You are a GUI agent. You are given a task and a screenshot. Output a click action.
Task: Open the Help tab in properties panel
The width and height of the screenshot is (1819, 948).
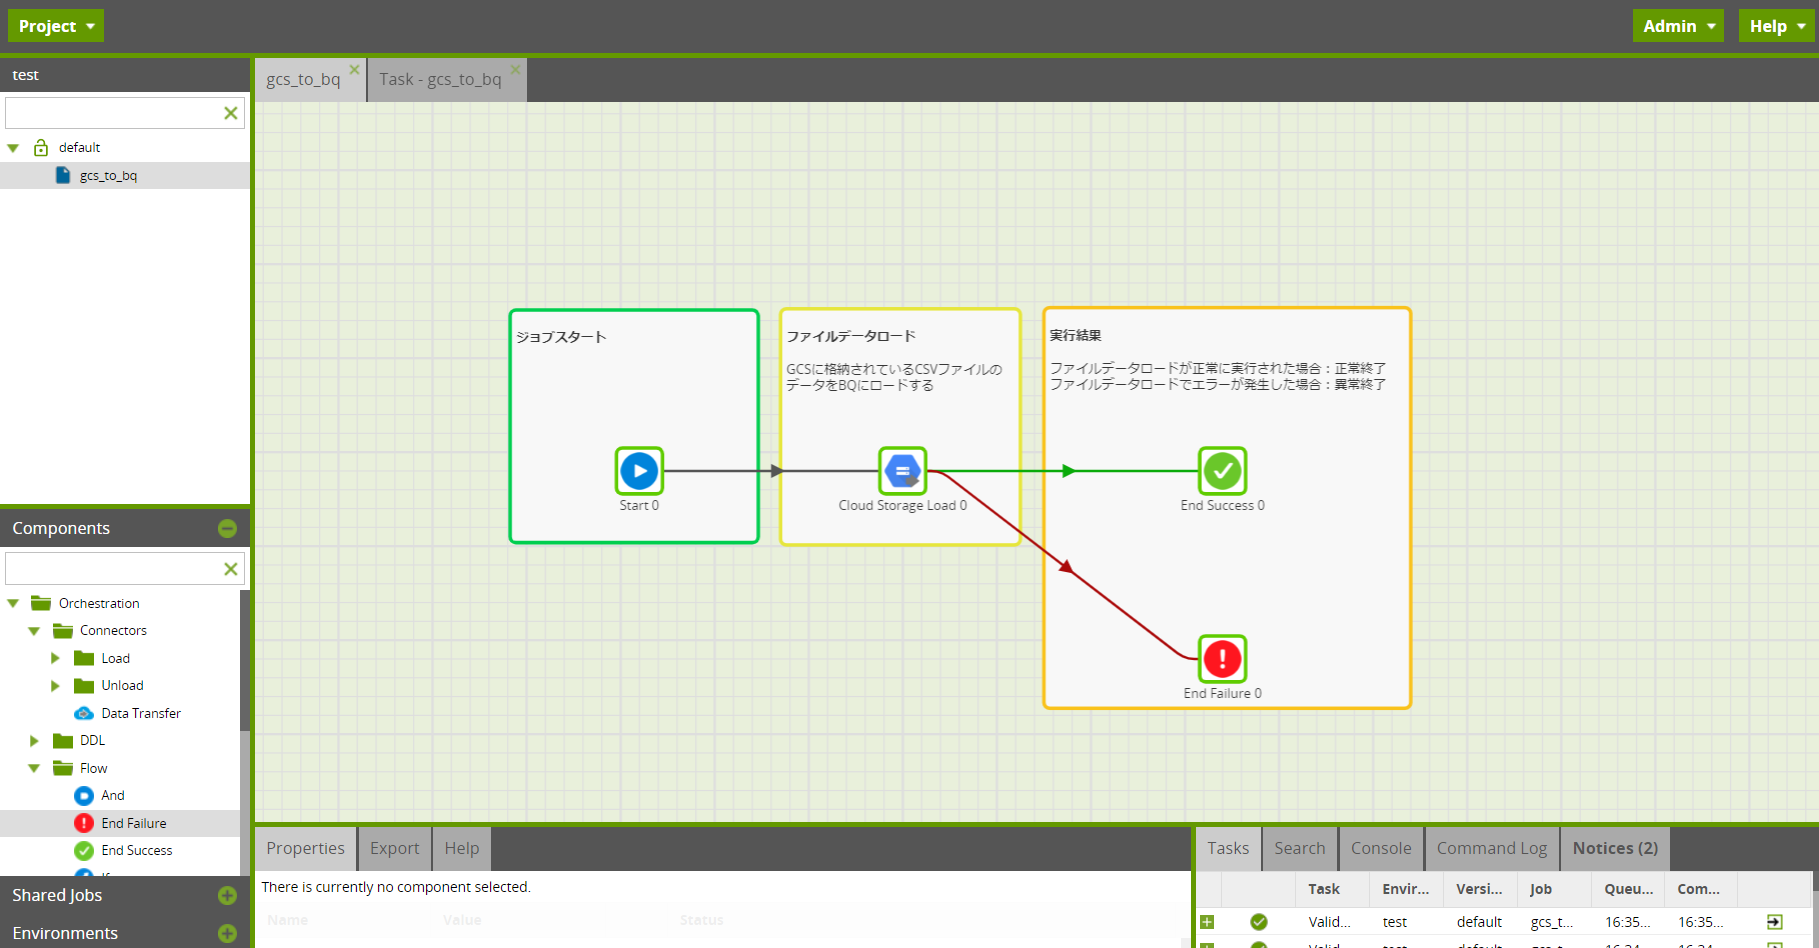462,849
